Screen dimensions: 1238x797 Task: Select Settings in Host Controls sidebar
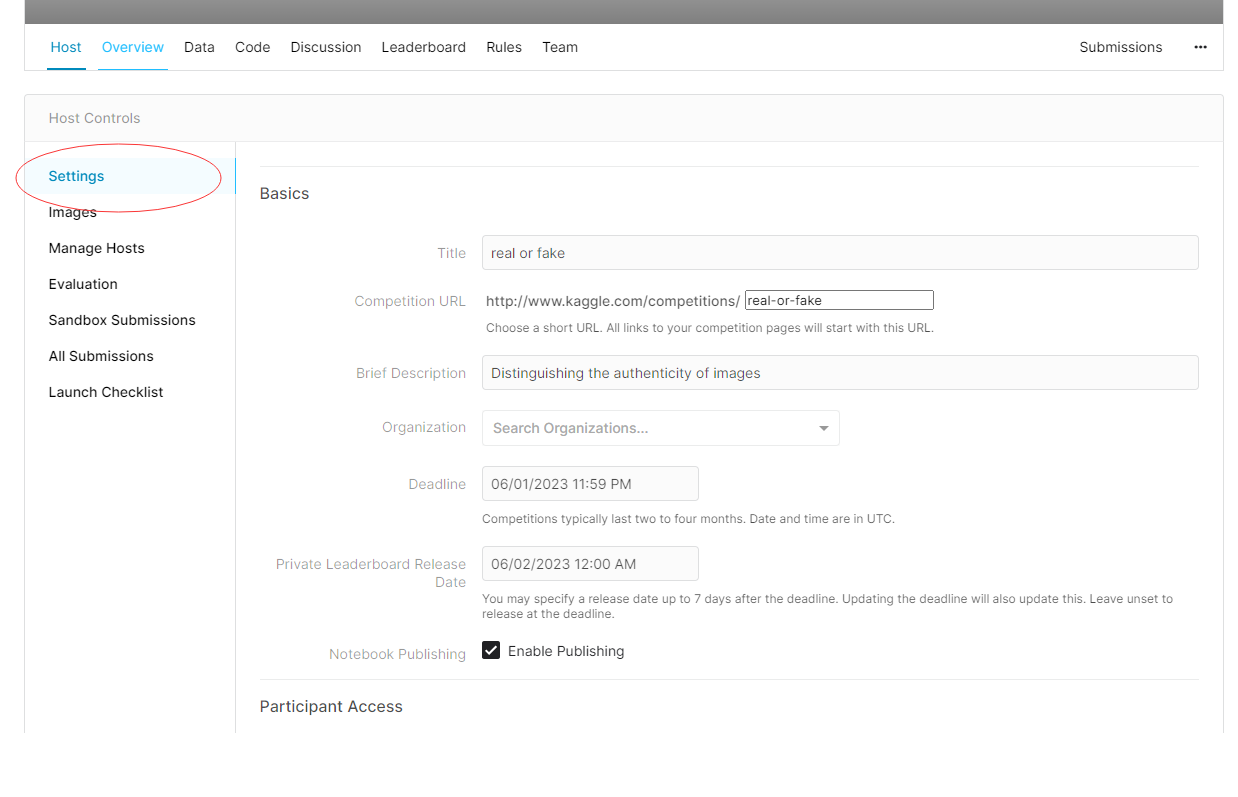(x=77, y=176)
